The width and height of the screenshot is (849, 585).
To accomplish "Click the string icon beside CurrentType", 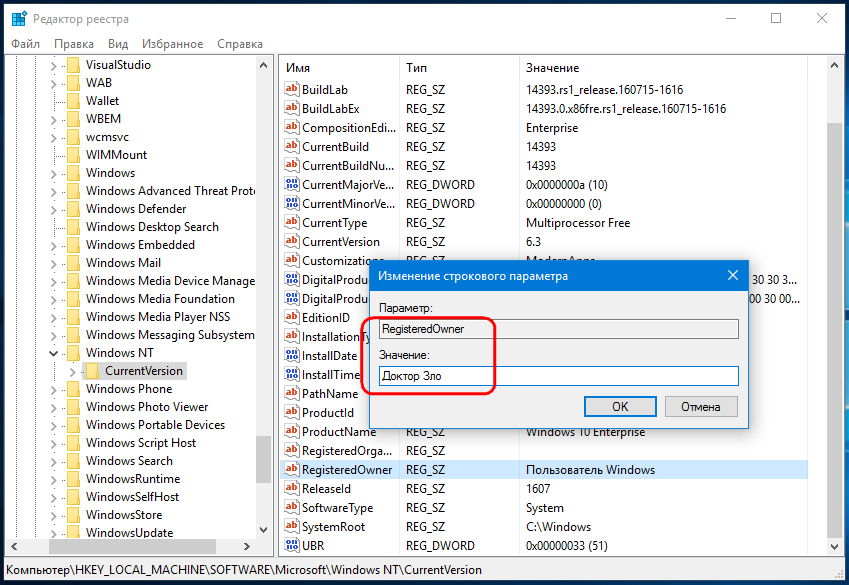I will coord(291,222).
